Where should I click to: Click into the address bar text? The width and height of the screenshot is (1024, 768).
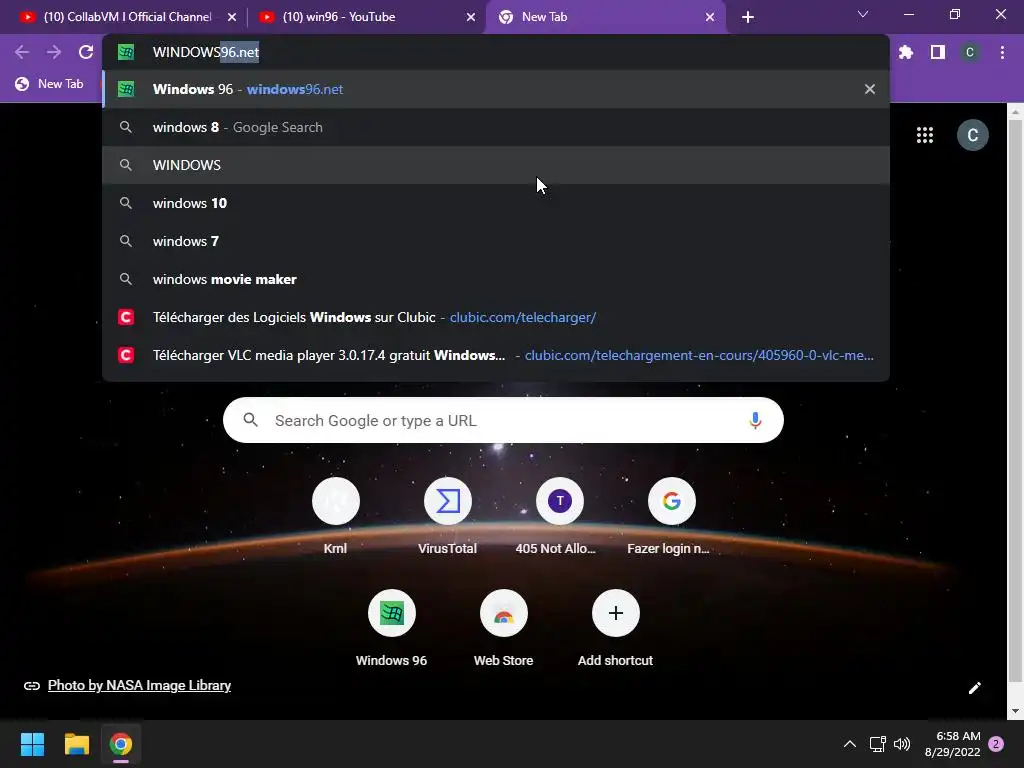click(206, 52)
